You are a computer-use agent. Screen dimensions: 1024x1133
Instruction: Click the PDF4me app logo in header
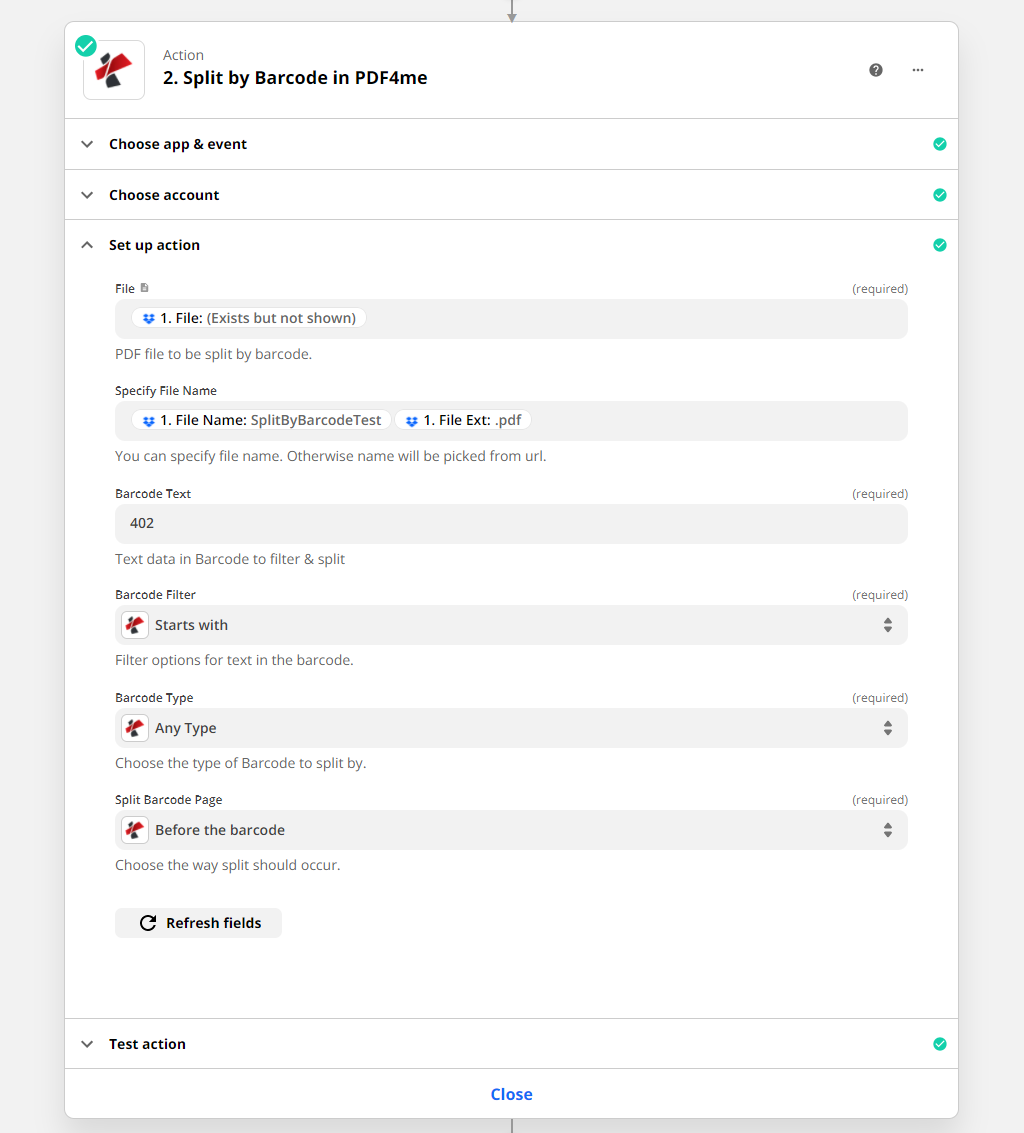click(114, 70)
